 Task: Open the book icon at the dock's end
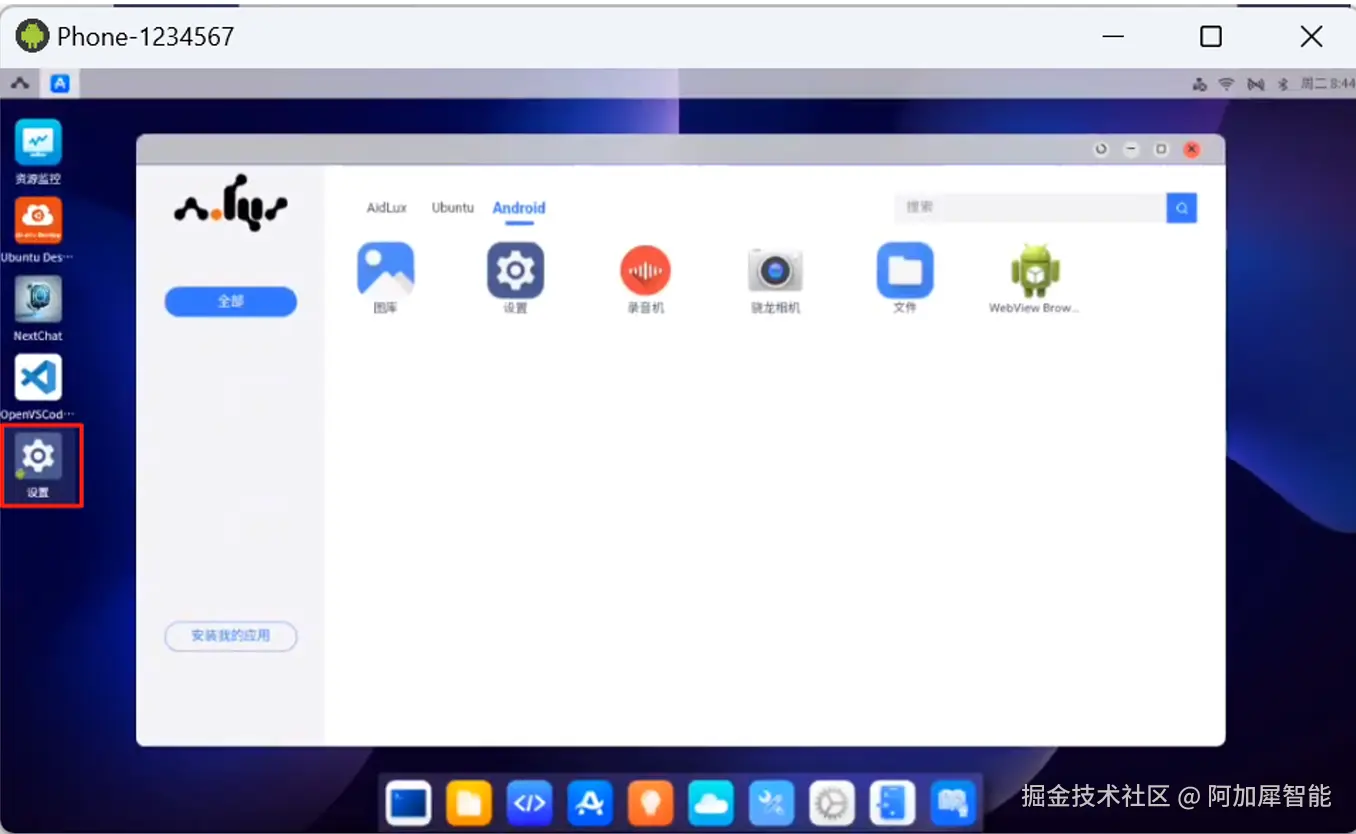coord(953,802)
